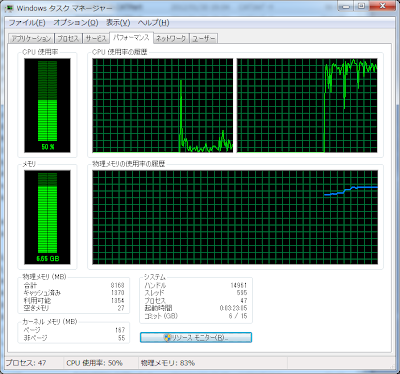This screenshot has height=374, width=400.
Task: Click the CPU usage 50% meter
Action: click(47, 105)
